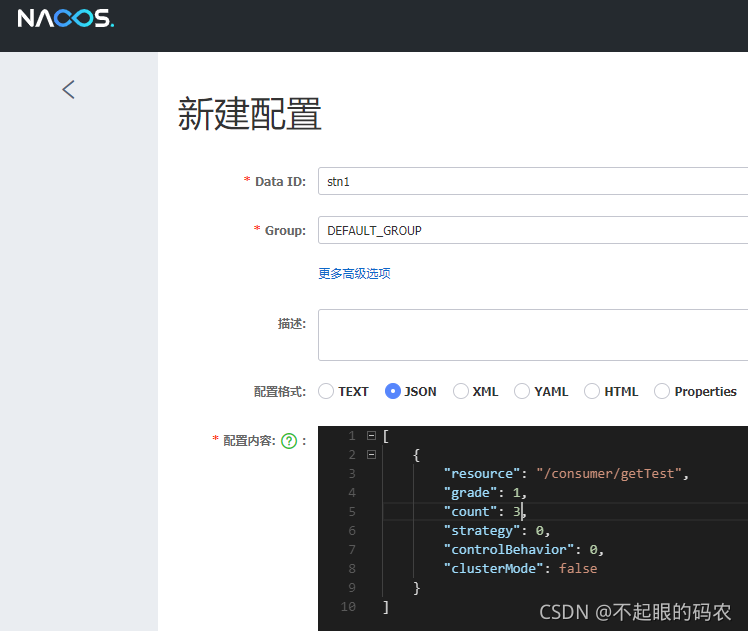
Task: Click "clusterMode" key on line 8
Action: (x=493, y=569)
